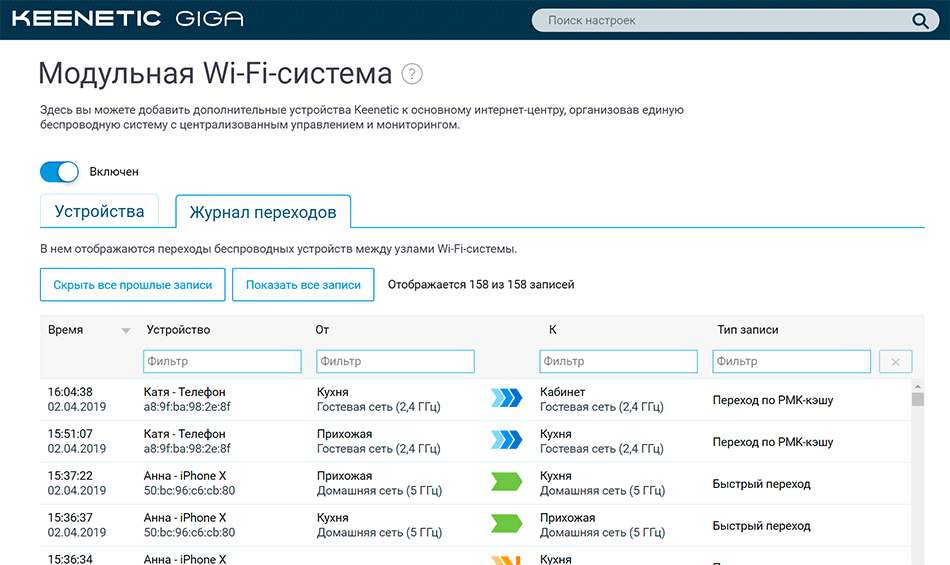The height and width of the screenshot is (565, 950).
Task: Focus the Устройство column filter field
Action: click(222, 362)
